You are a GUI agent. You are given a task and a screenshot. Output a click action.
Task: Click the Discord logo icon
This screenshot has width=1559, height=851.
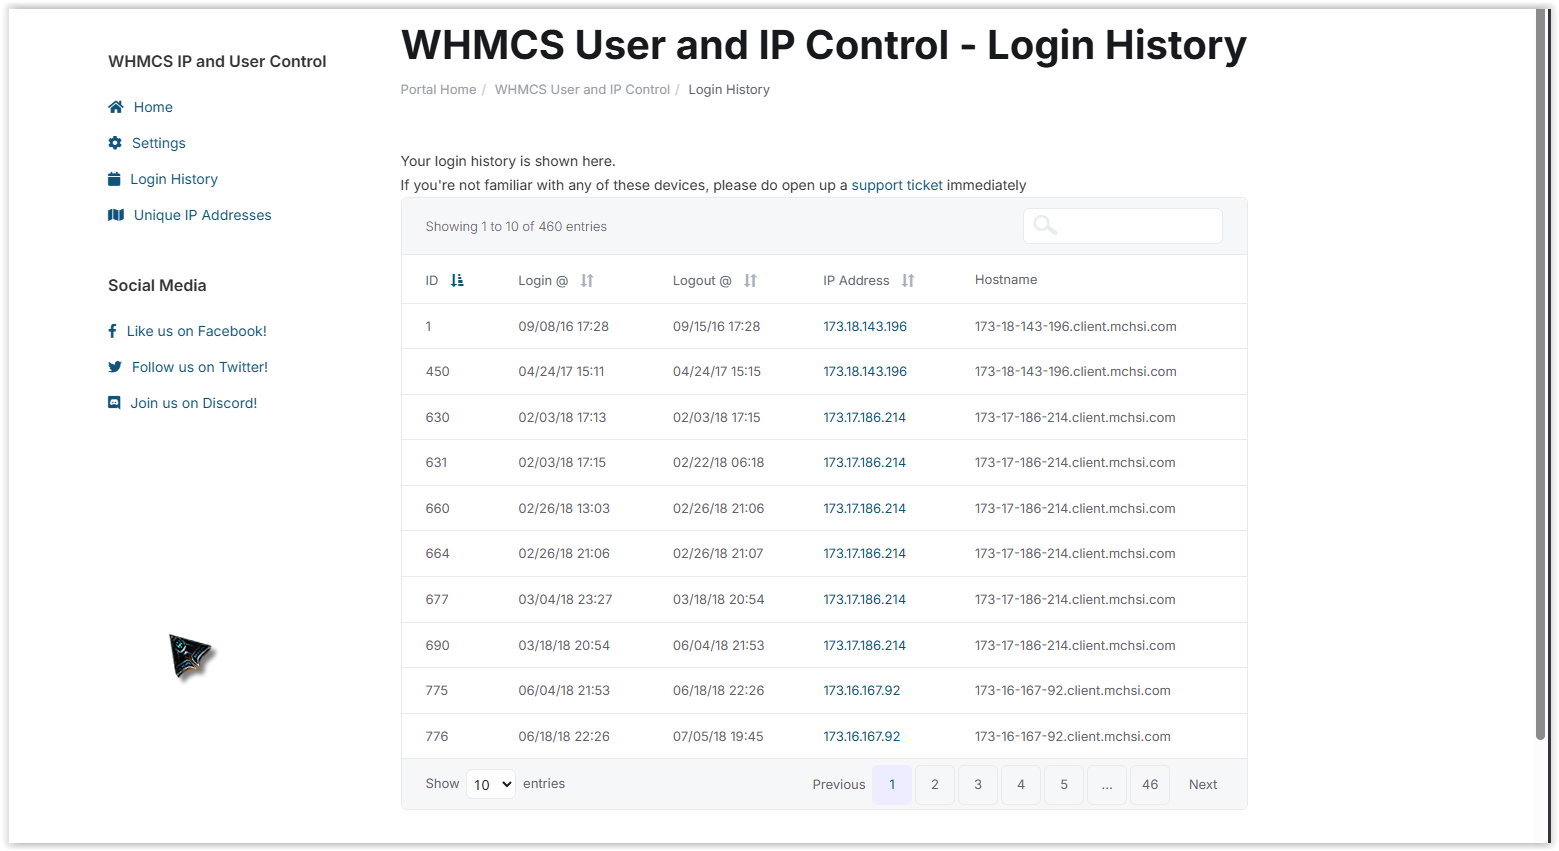point(114,403)
